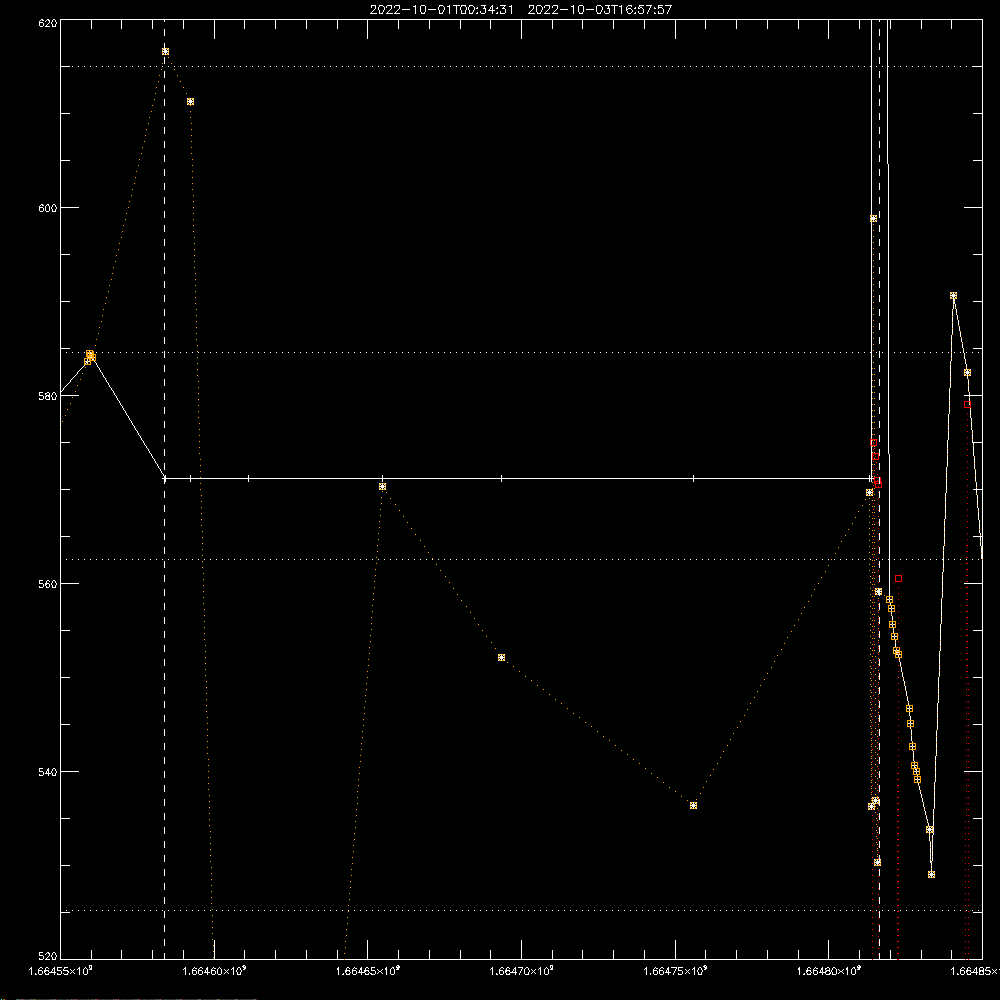Click the y-axis label 560
1000x1000 pixels.
[x=48, y=584]
